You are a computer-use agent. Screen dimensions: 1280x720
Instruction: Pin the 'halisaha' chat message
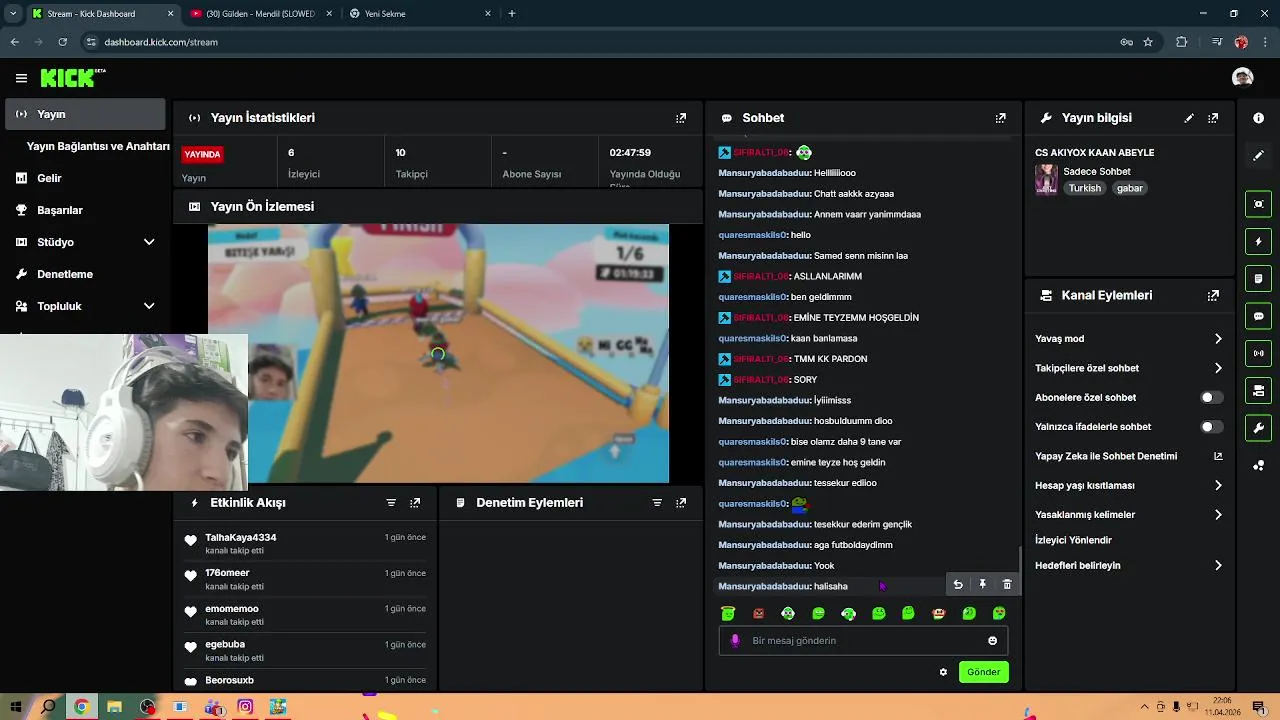tap(982, 585)
